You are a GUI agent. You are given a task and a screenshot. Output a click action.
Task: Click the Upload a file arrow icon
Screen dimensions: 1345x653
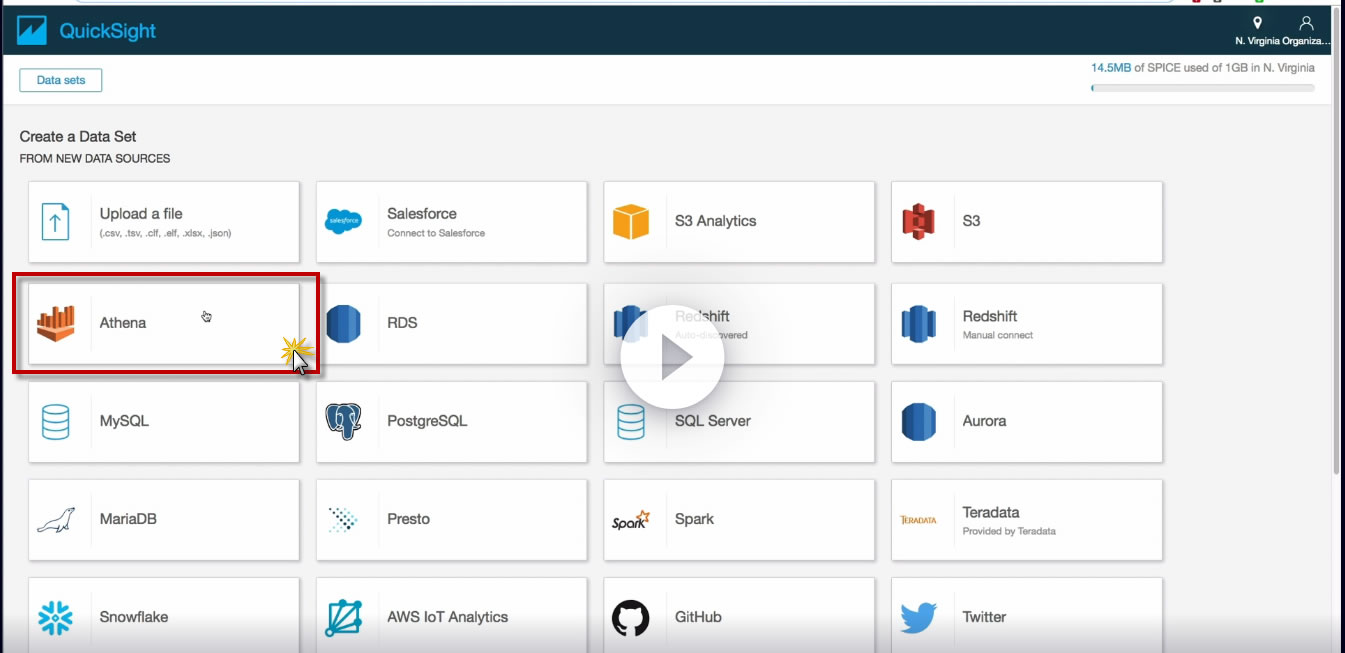56,221
